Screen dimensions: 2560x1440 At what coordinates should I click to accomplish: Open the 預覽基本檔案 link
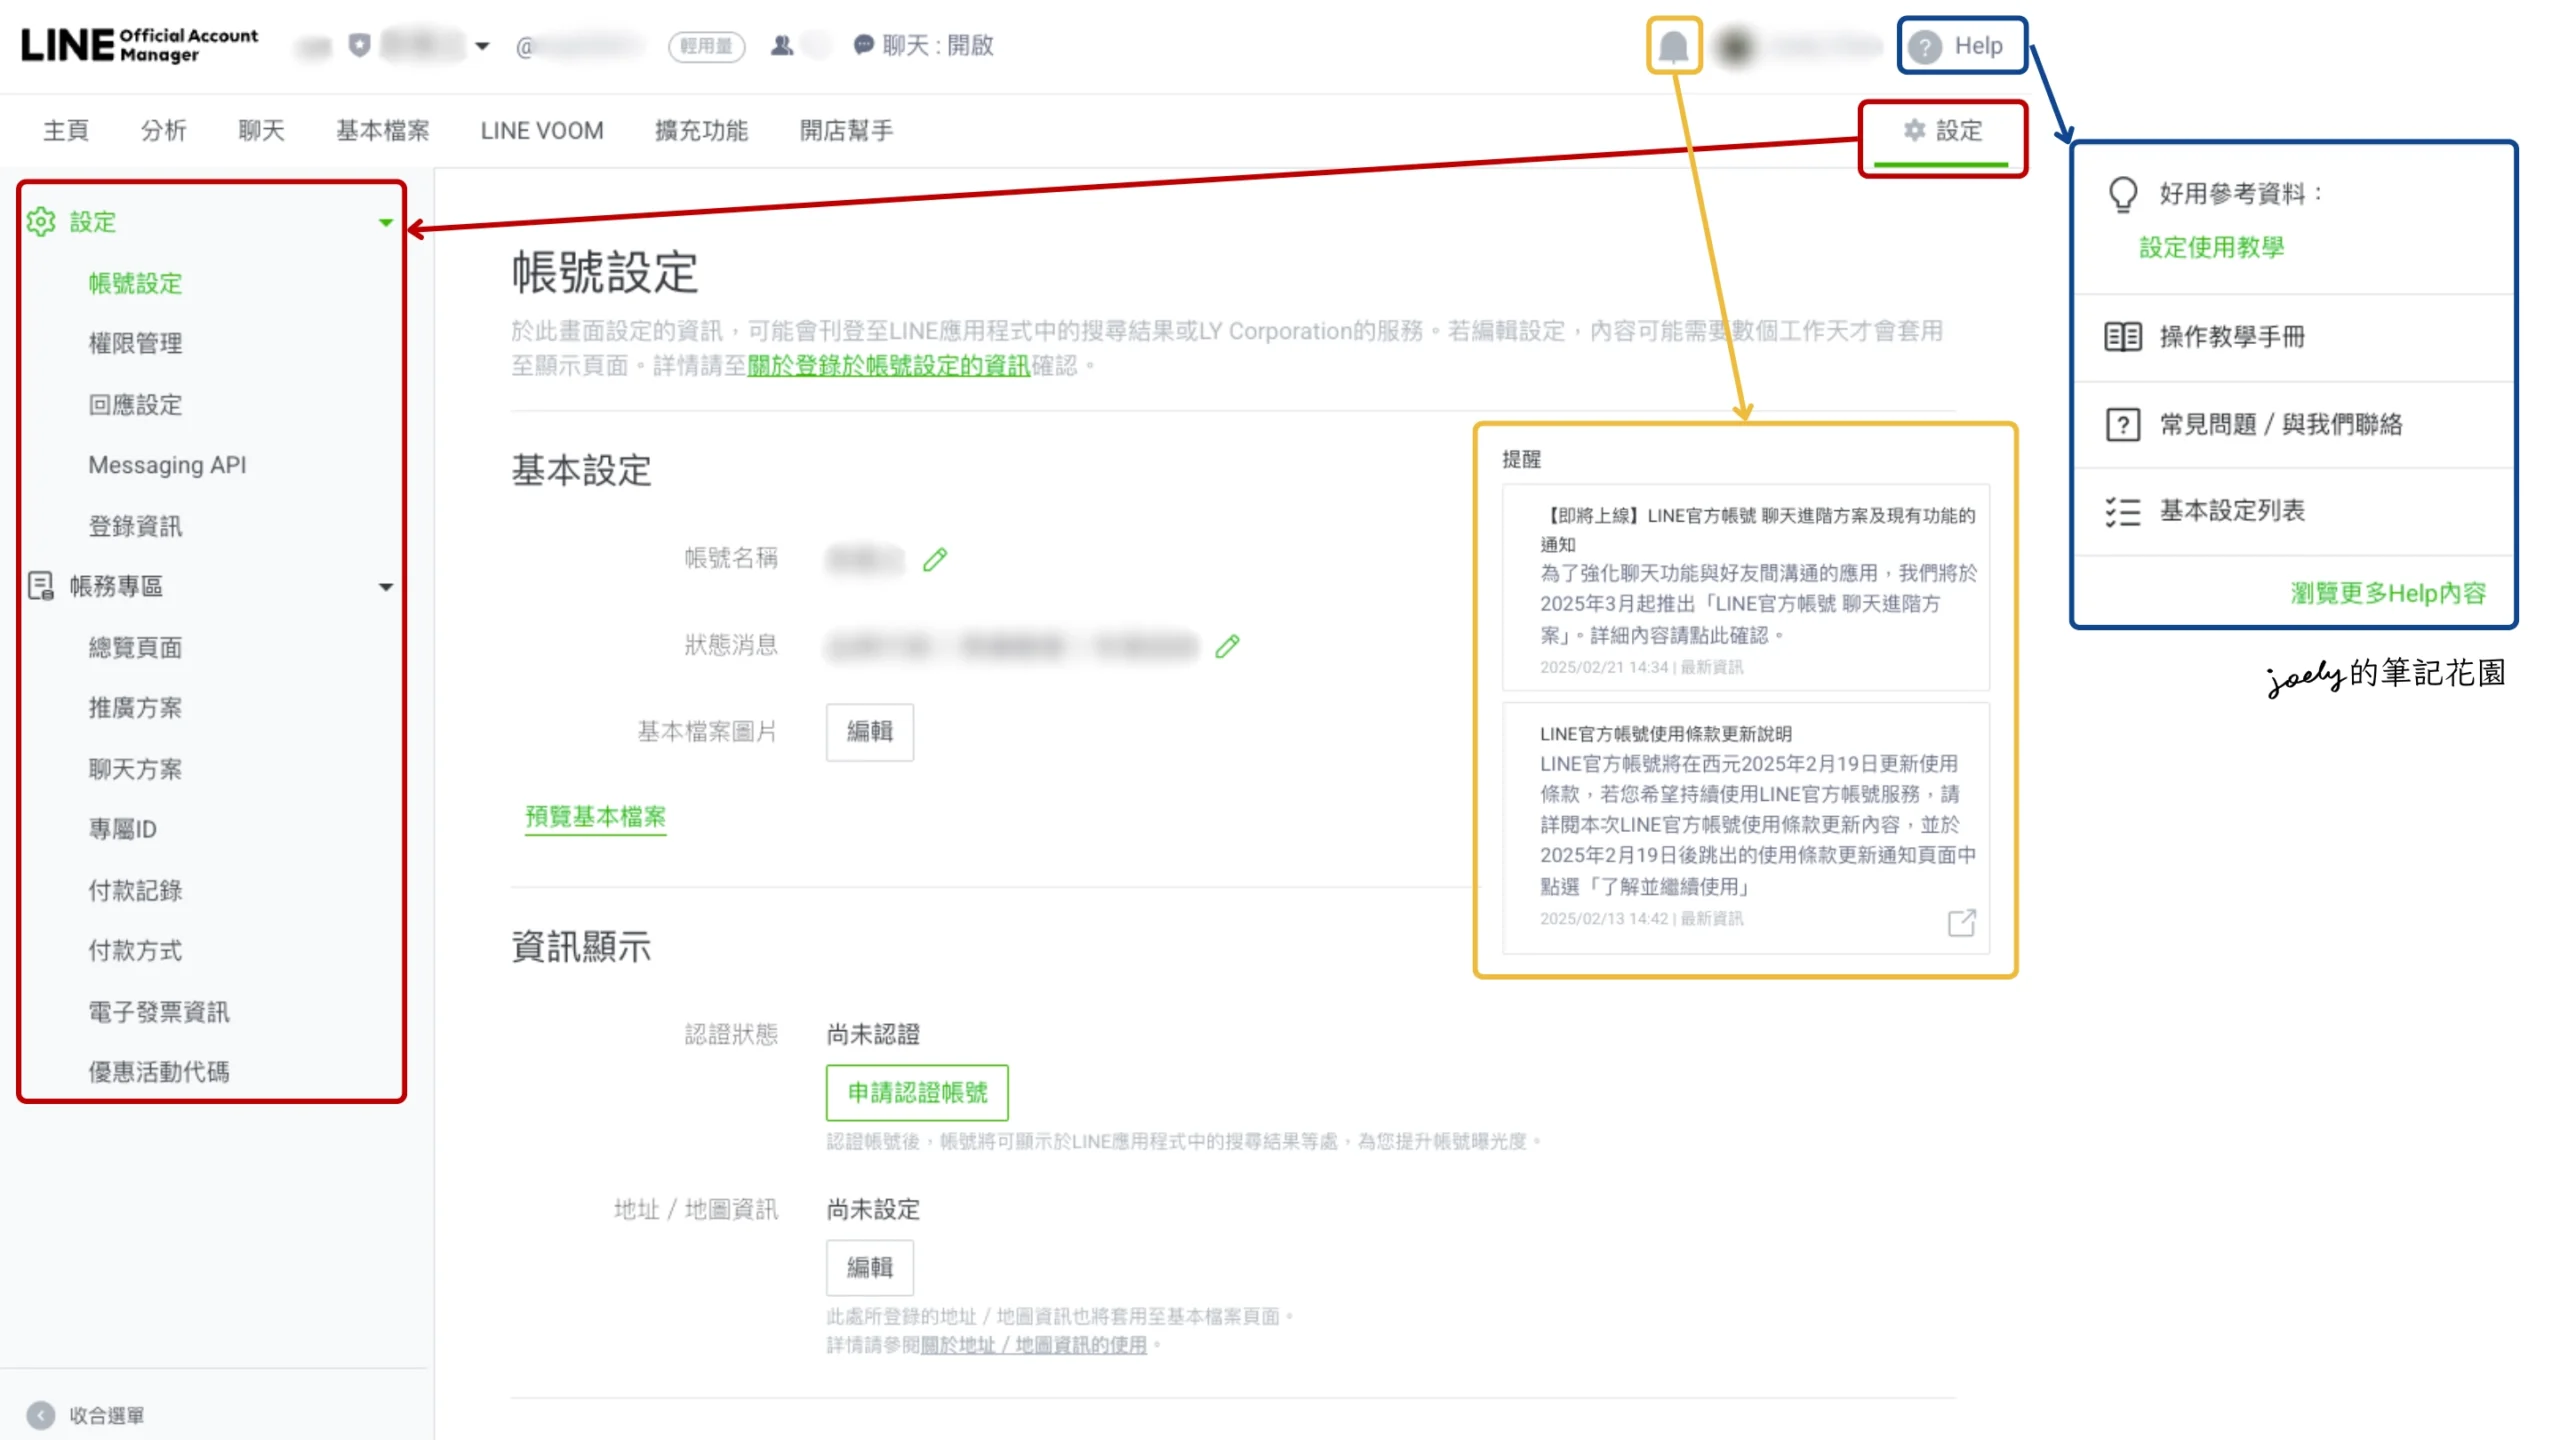tap(595, 817)
